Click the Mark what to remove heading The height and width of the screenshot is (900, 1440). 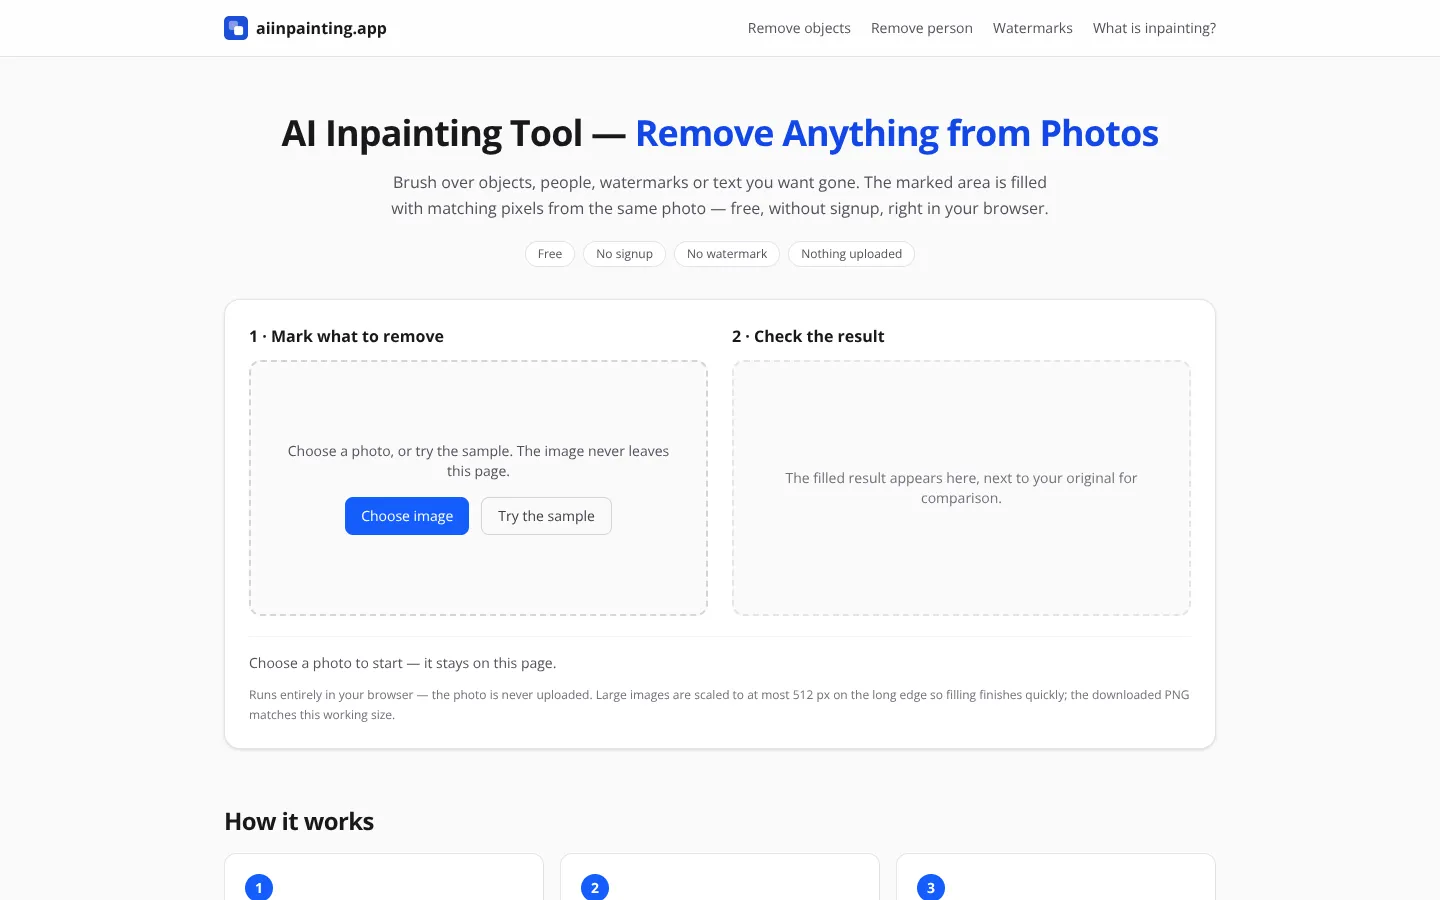(346, 336)
